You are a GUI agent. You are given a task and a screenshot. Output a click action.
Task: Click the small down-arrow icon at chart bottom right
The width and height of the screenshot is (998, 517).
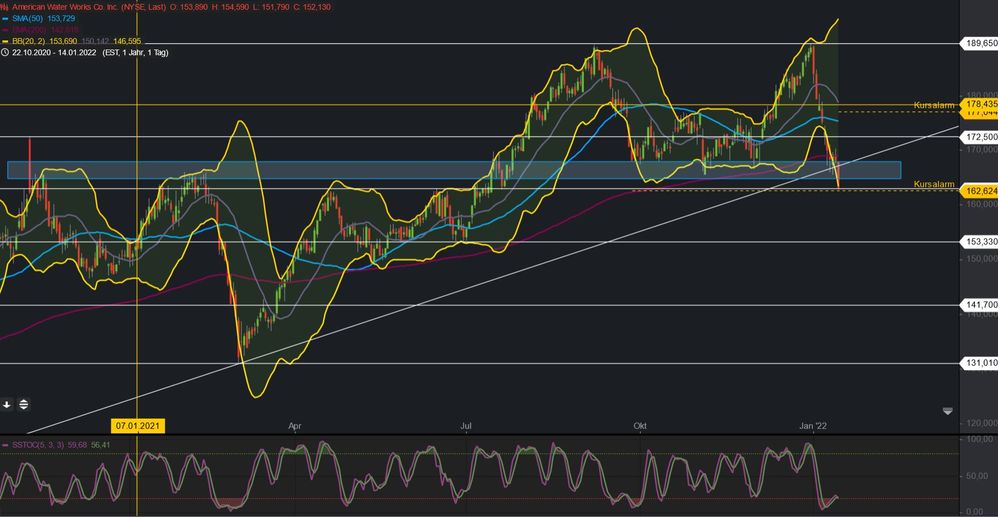click(948, 411)
